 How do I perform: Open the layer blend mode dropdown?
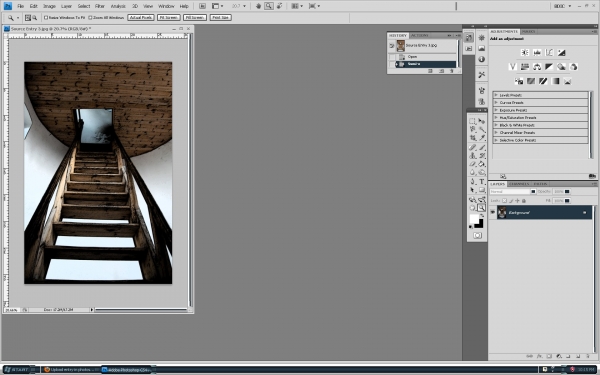click(513, 191)
